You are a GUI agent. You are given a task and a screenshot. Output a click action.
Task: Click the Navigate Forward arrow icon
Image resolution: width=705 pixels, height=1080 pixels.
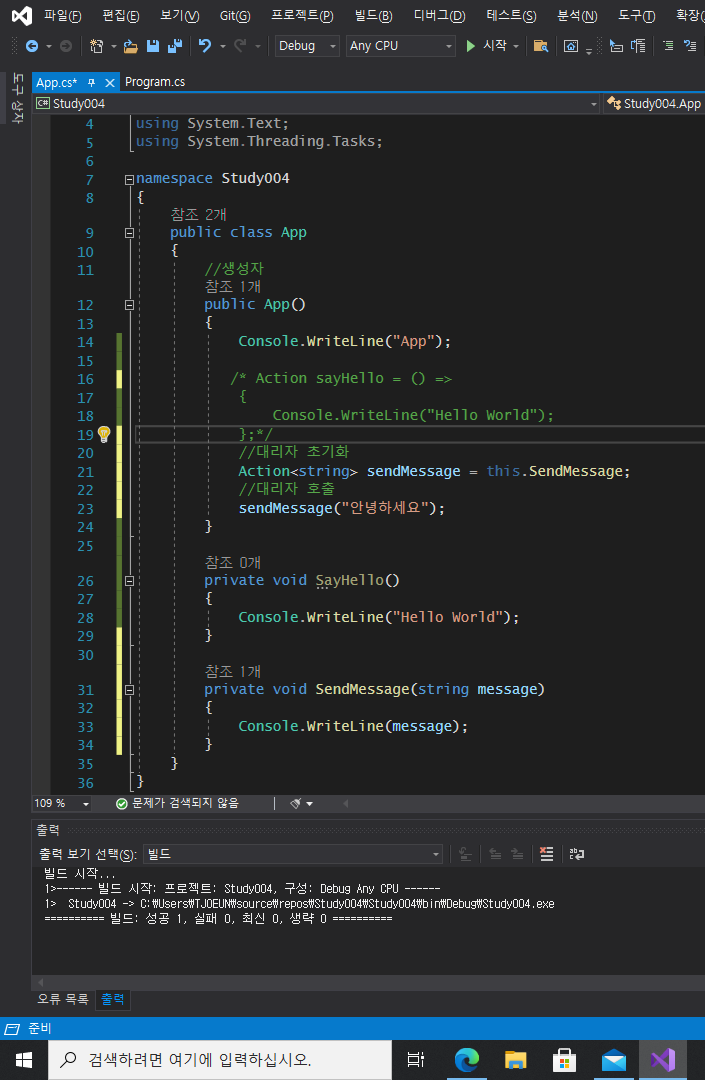[66, 46]
